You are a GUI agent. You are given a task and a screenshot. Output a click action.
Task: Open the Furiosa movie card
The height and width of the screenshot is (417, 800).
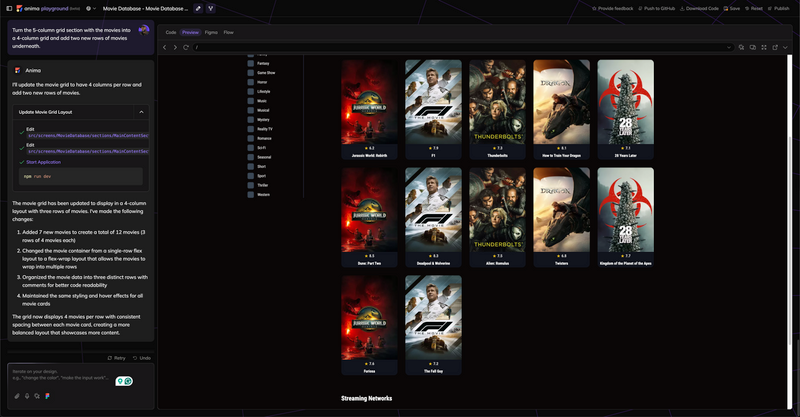[x=369, y=325]
